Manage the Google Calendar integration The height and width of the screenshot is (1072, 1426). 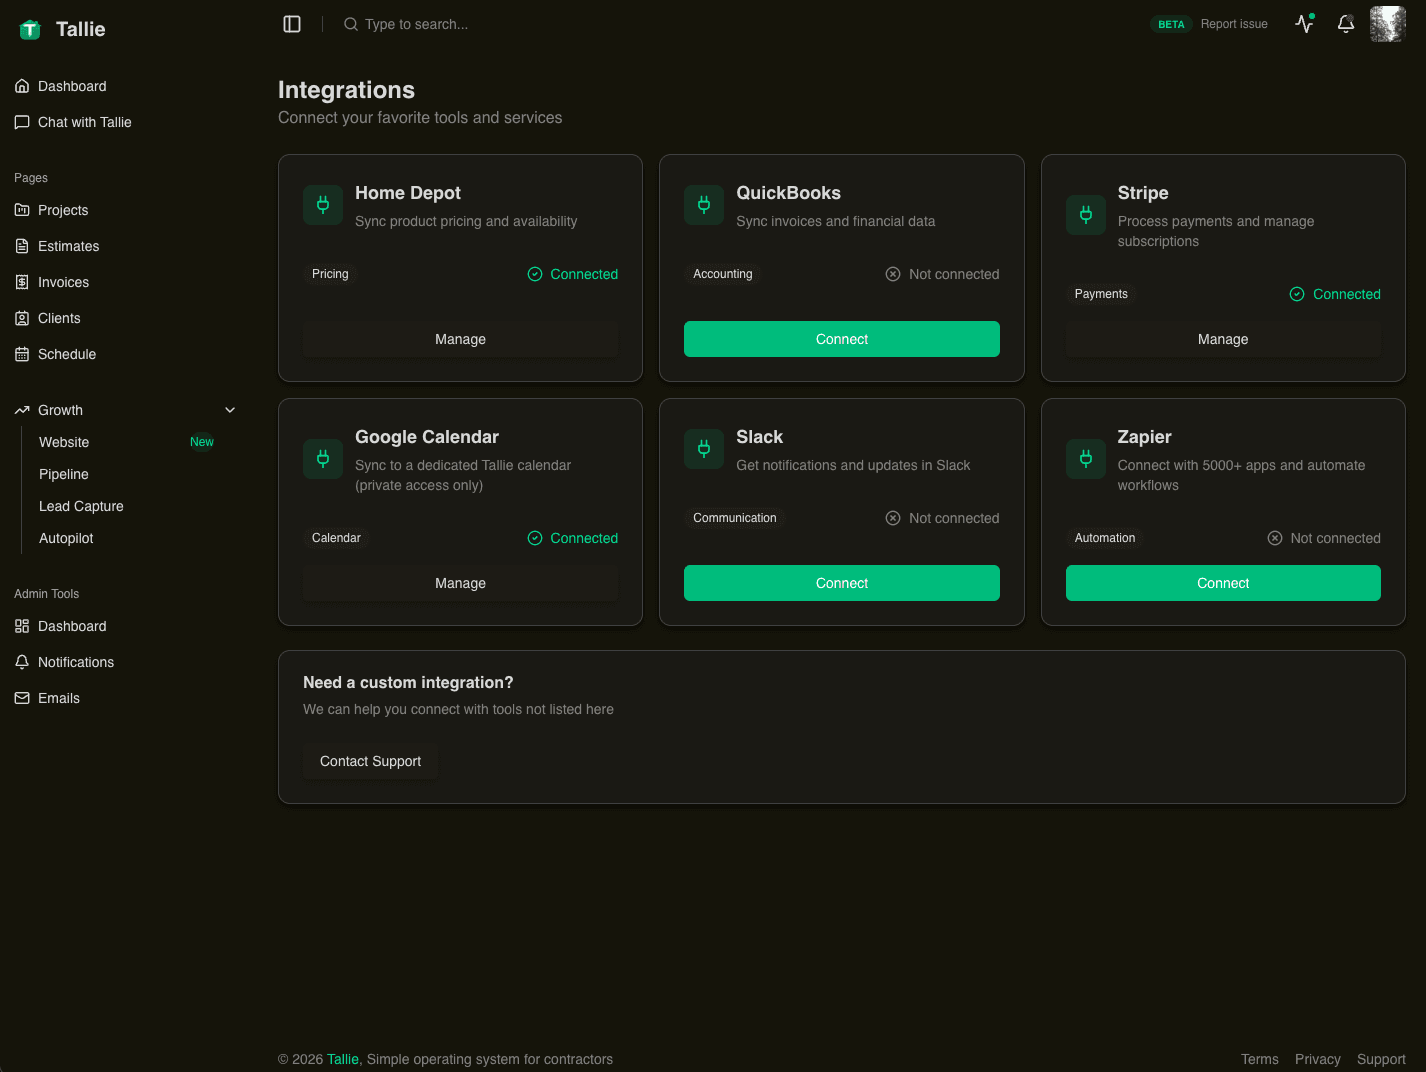pyautogui.click(x=460, y=583)
